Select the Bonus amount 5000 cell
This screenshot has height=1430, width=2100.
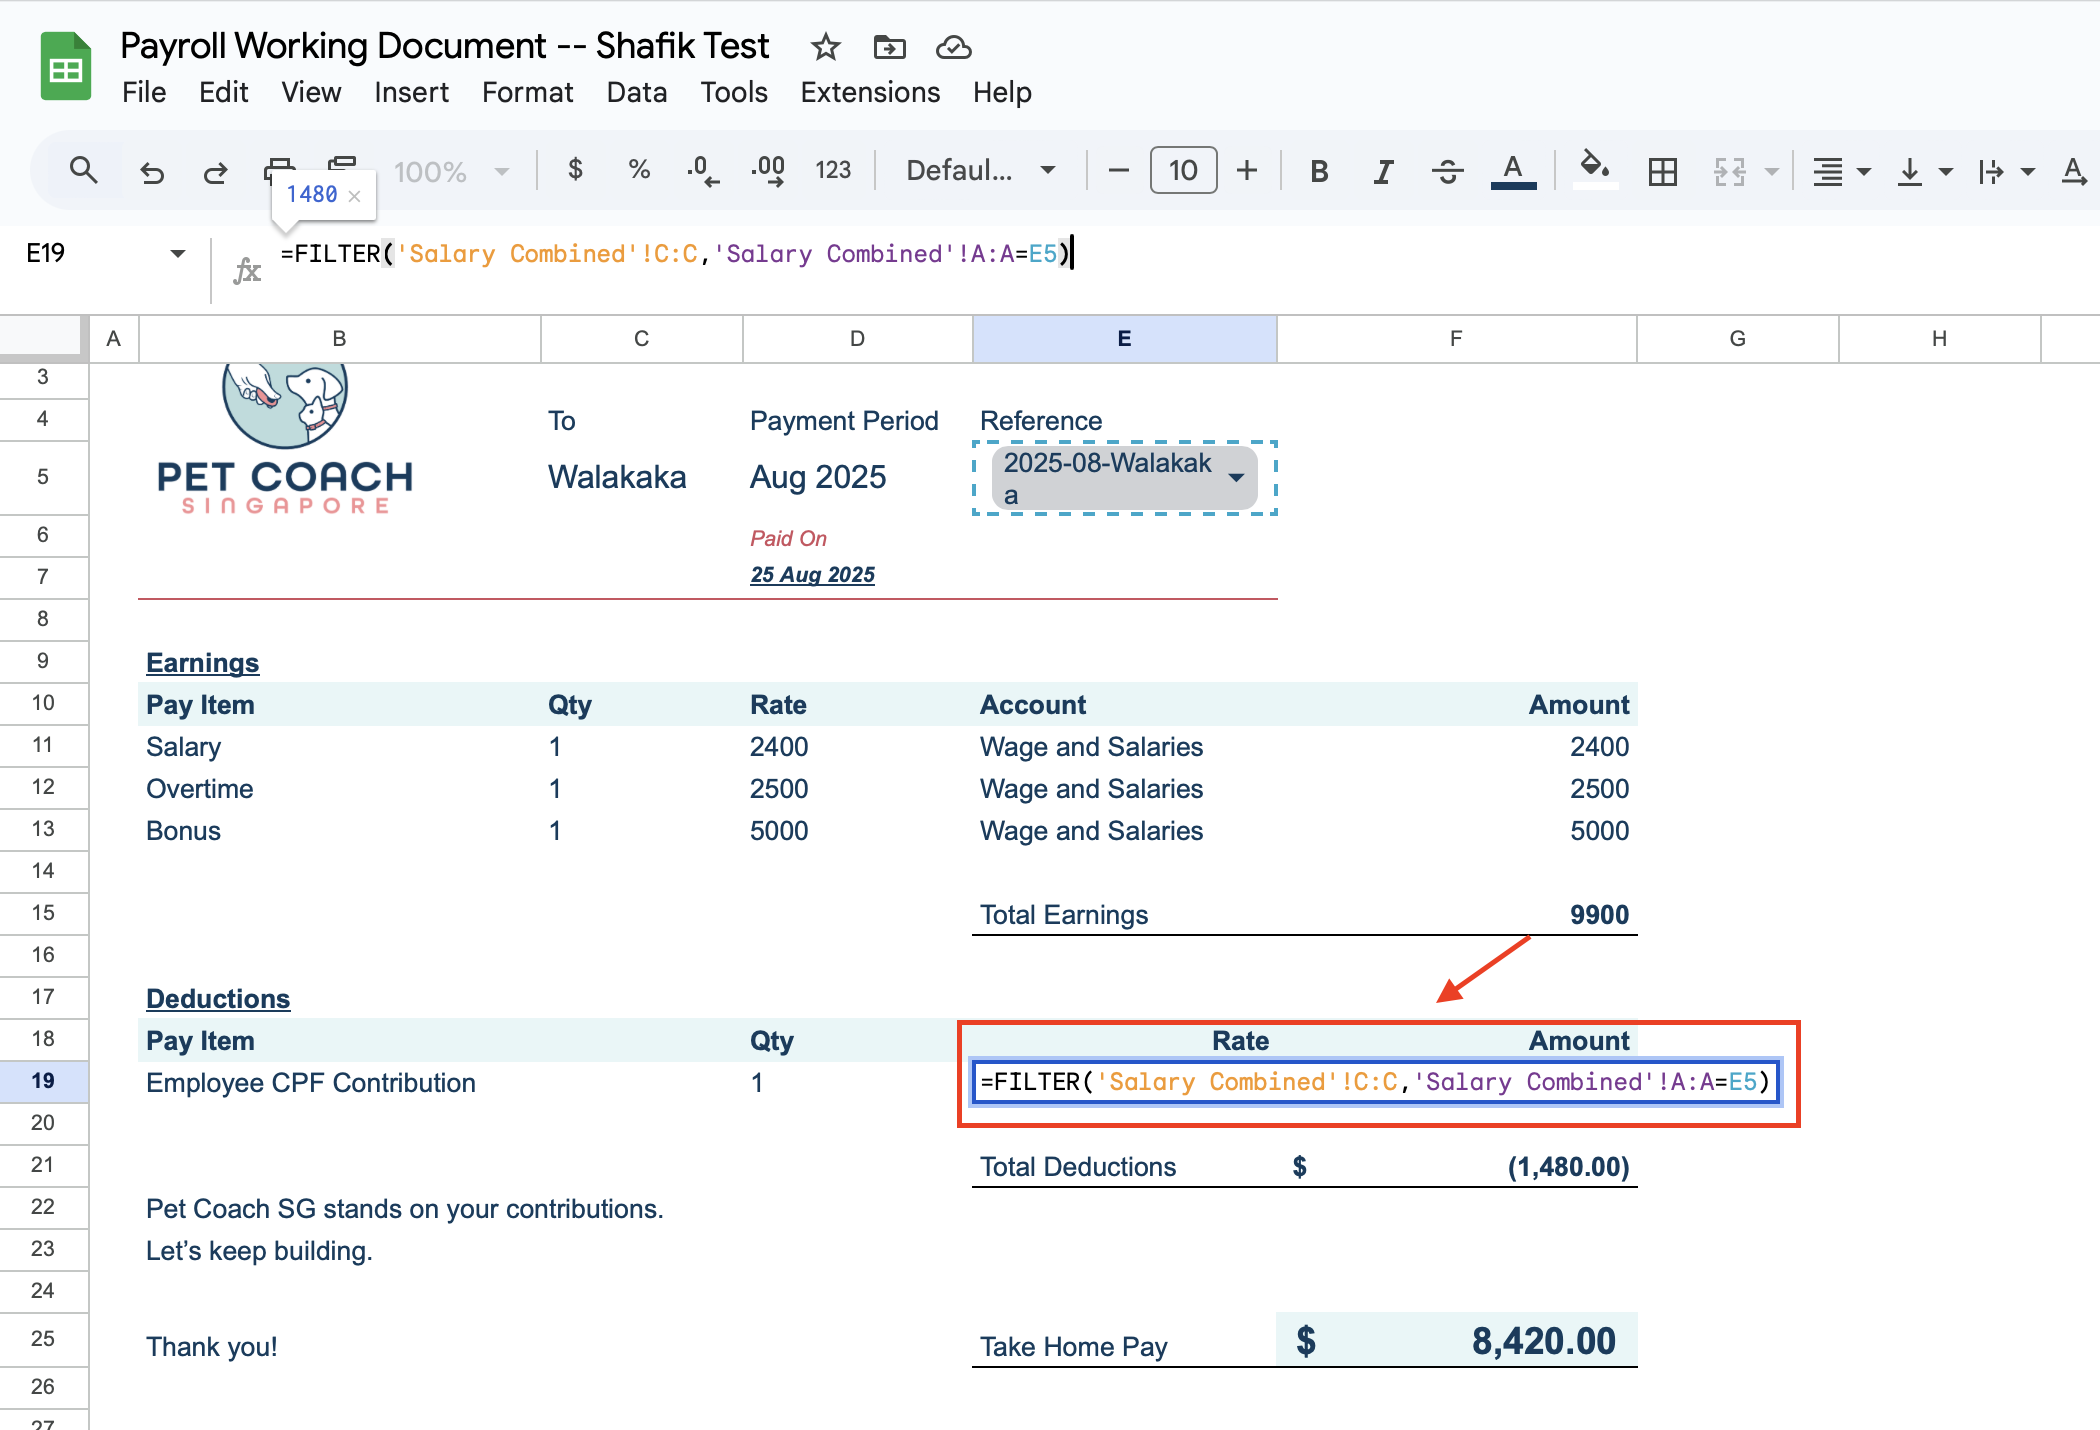(x=1456, y=831)
